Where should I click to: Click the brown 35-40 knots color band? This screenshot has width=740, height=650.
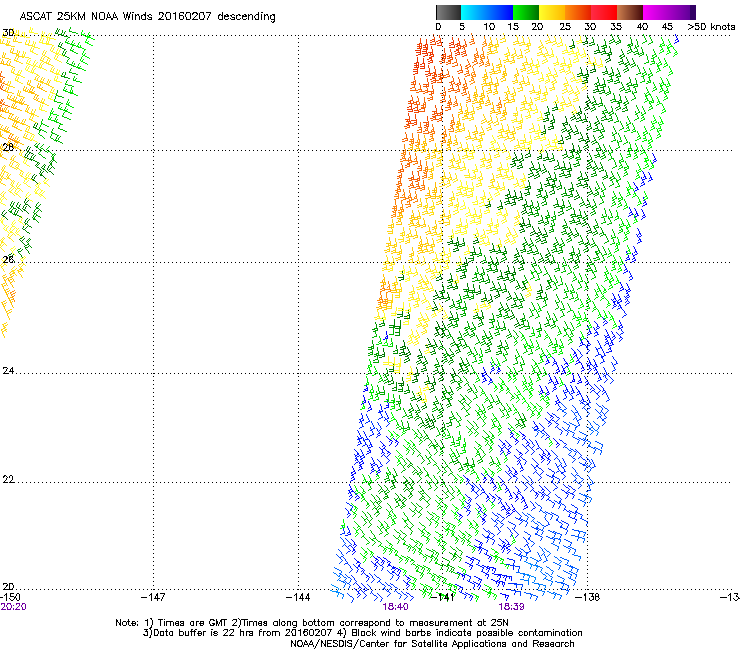coord(630,12)
